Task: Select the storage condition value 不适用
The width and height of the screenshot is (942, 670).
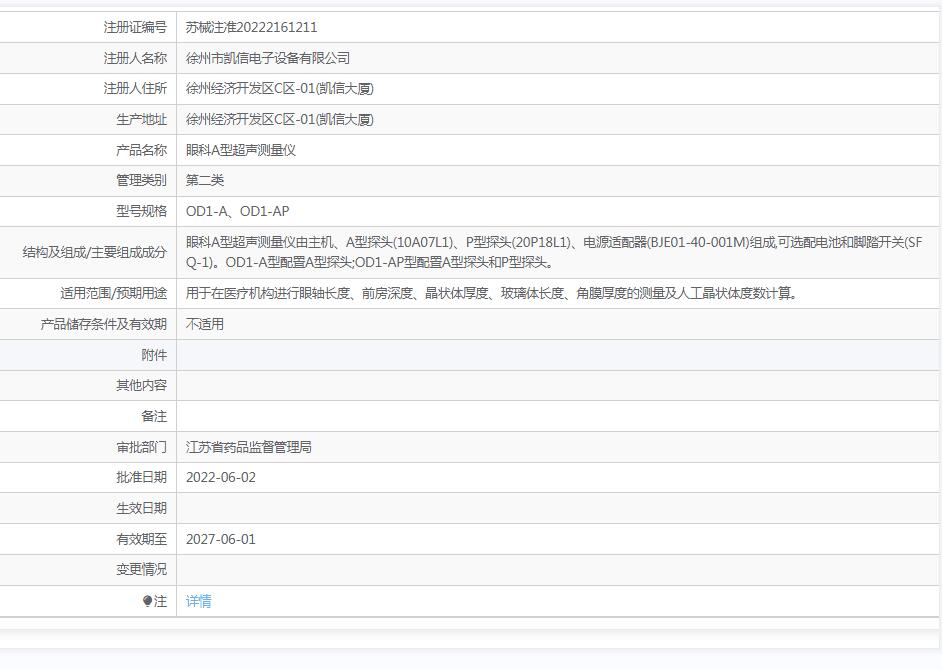Action: [x=205, y=324]
